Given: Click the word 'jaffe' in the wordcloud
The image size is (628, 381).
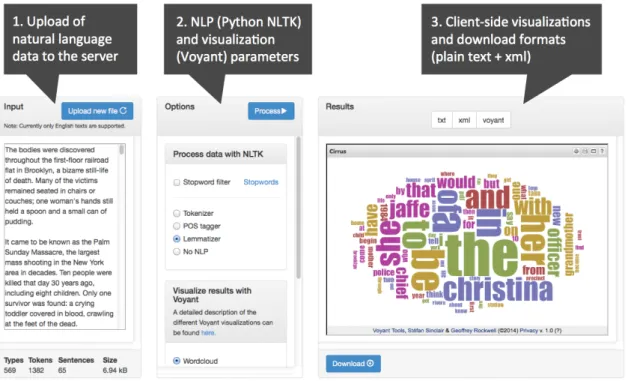Looking at the screenshot, I should click(x=409, y=209).
